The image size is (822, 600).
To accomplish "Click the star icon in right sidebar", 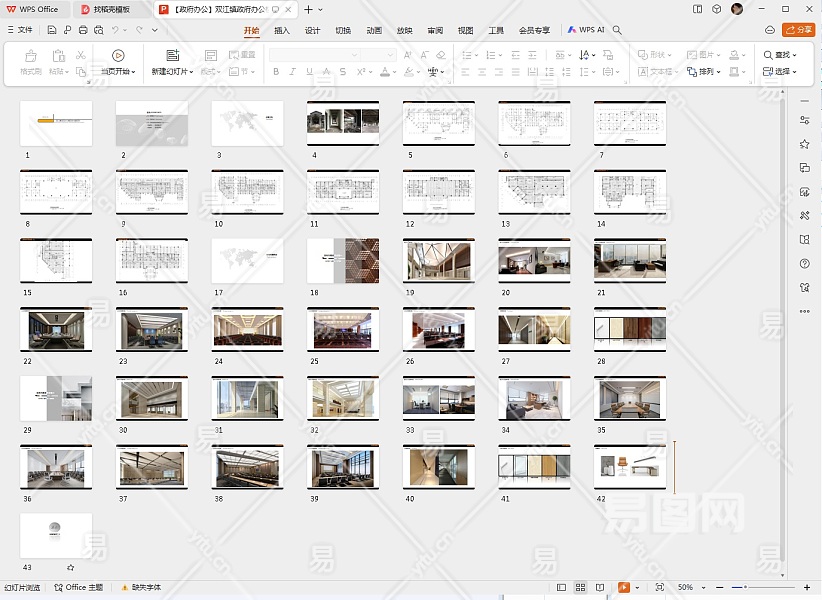I will point(804,144).
